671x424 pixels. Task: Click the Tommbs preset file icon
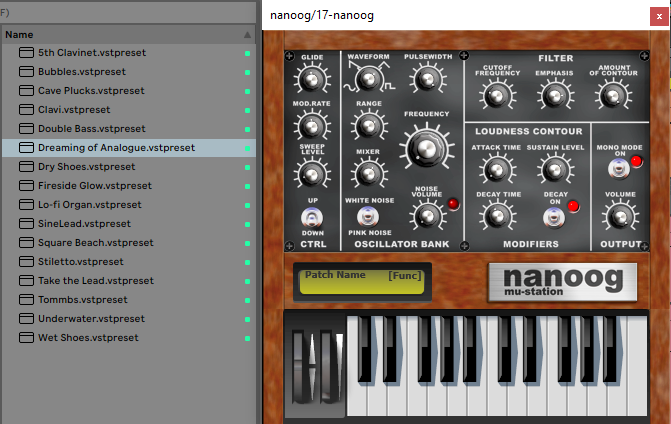(x=26, y=299)
